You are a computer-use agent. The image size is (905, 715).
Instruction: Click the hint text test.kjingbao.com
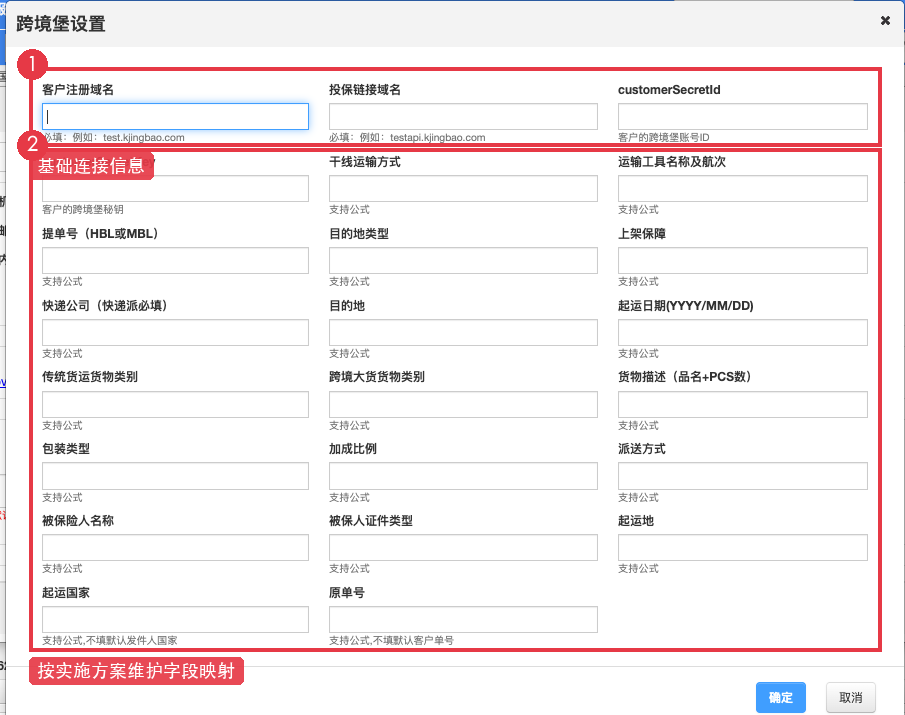144,138
